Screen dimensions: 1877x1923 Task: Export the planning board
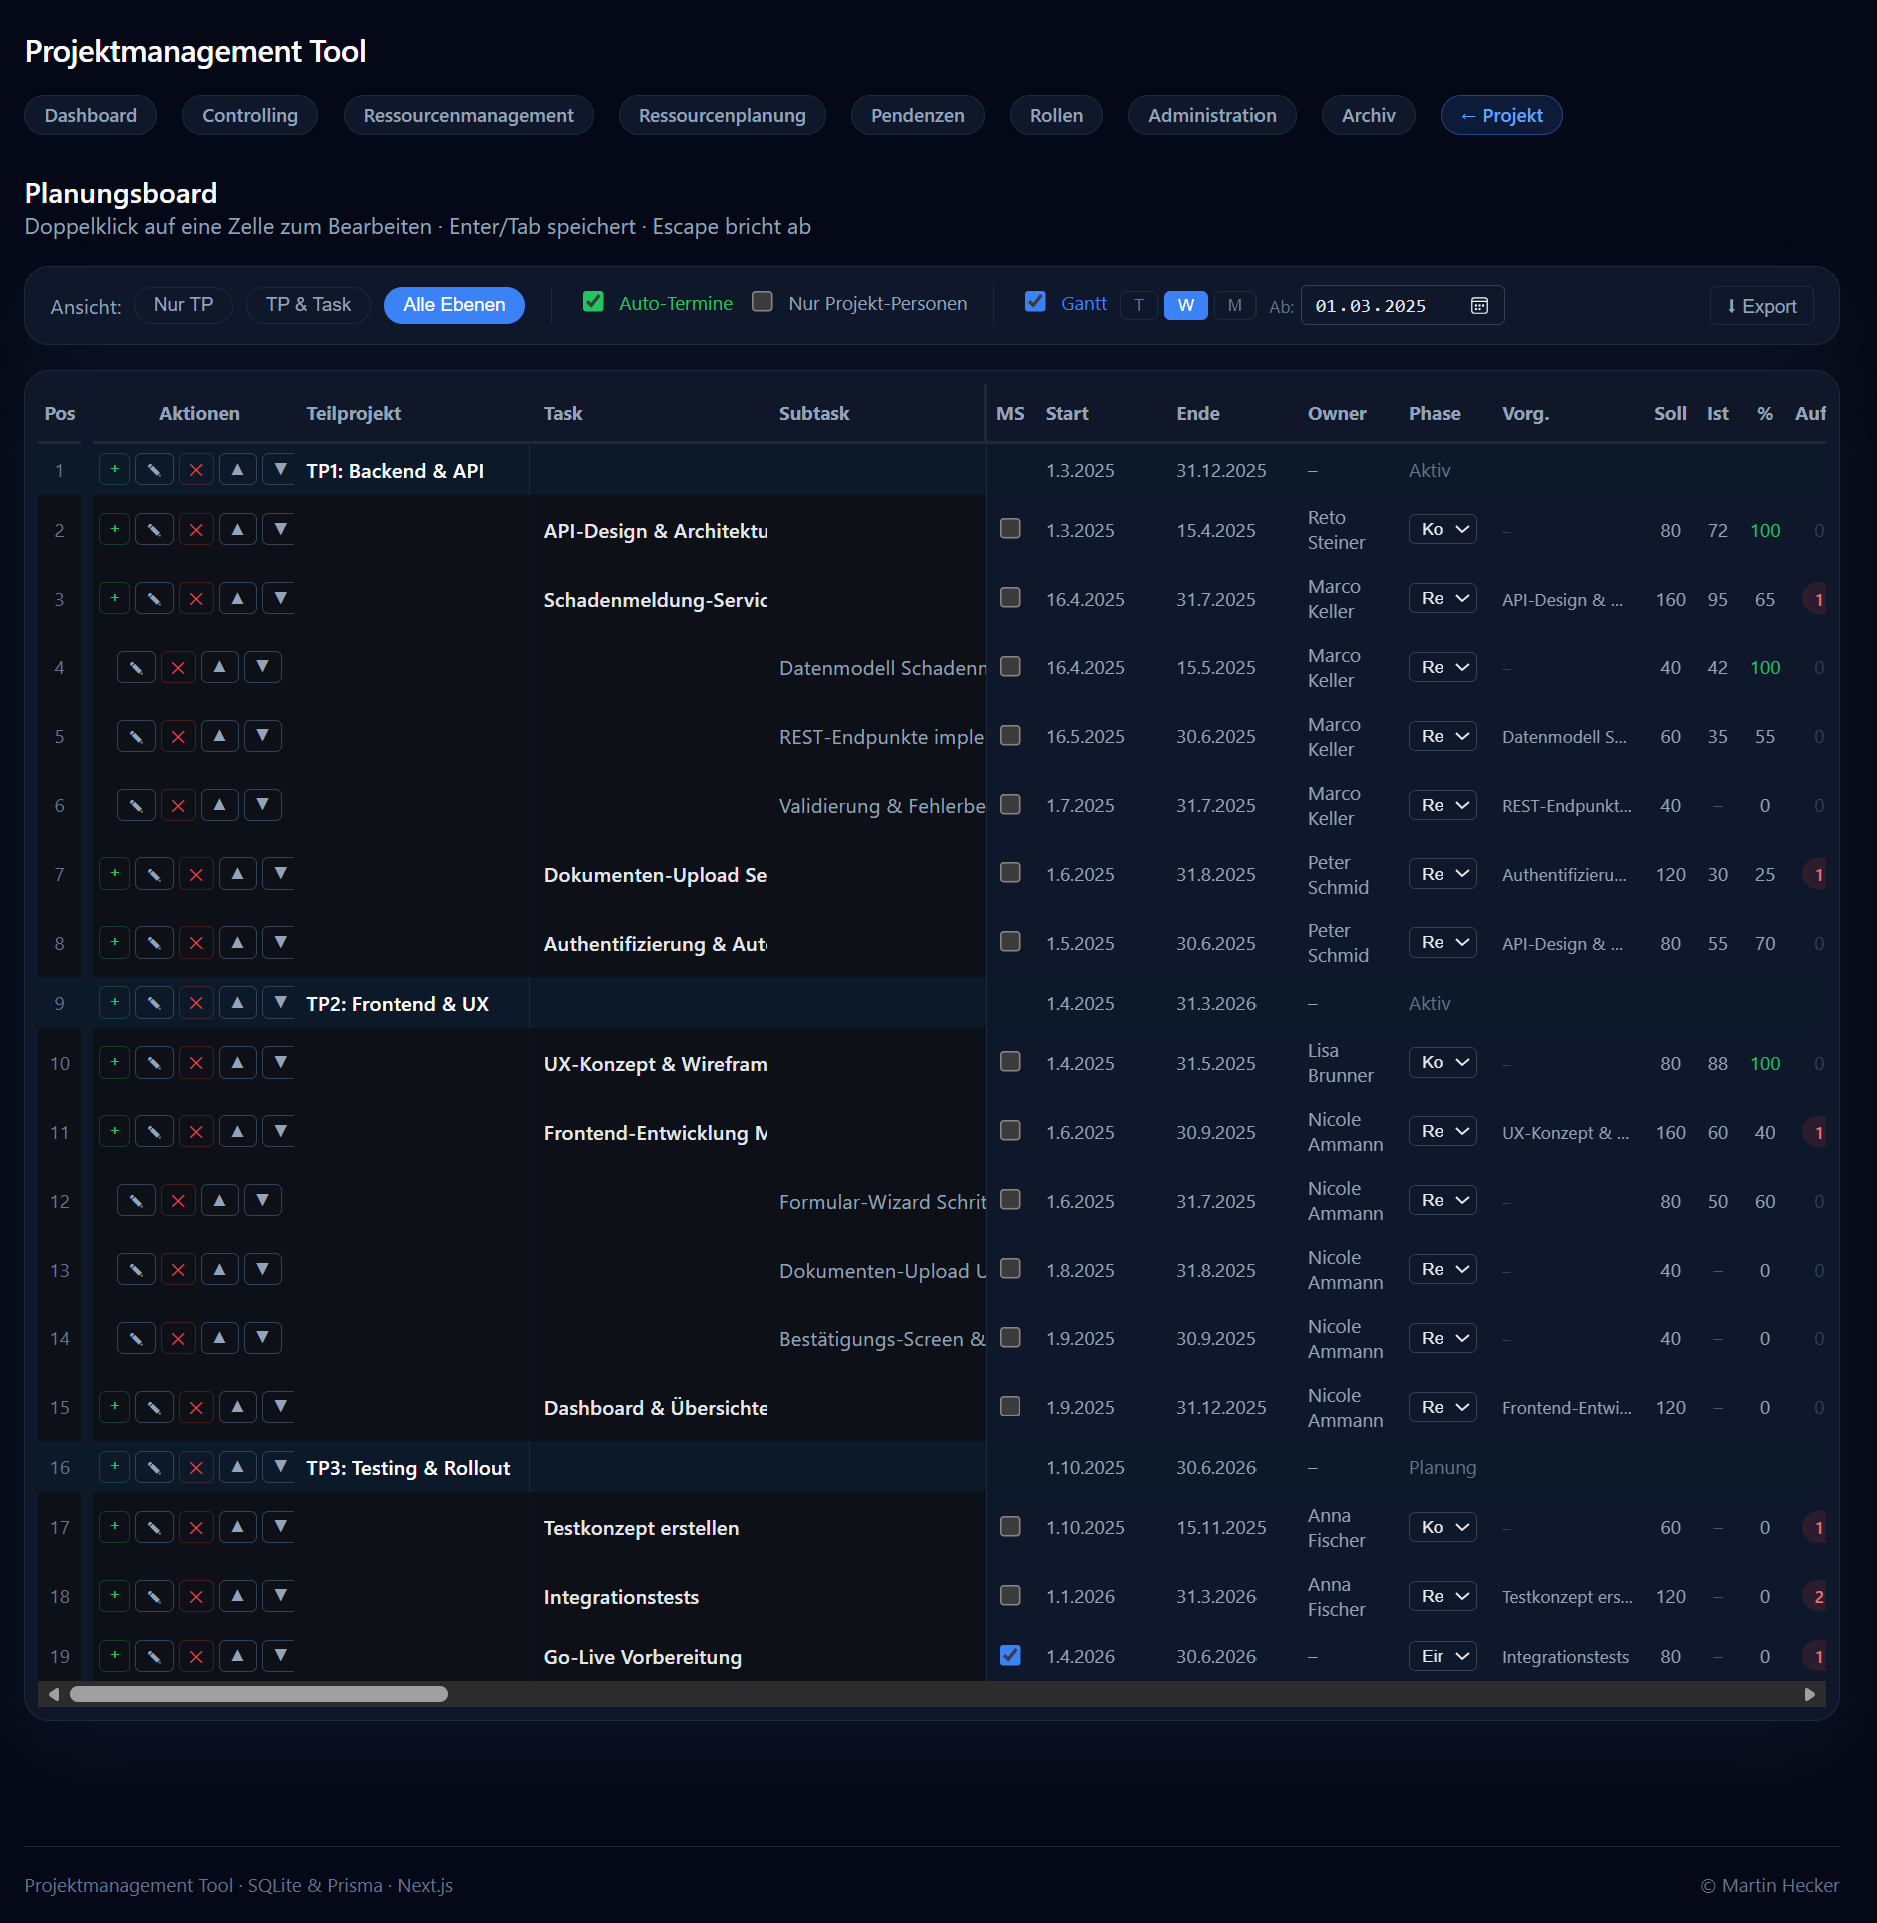1761,306
